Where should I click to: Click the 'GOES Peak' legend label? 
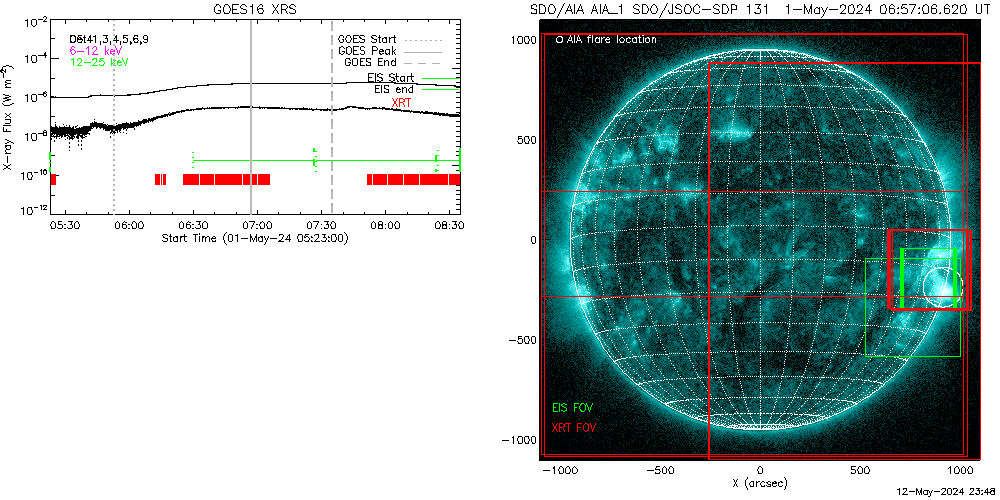coord(367,50)
